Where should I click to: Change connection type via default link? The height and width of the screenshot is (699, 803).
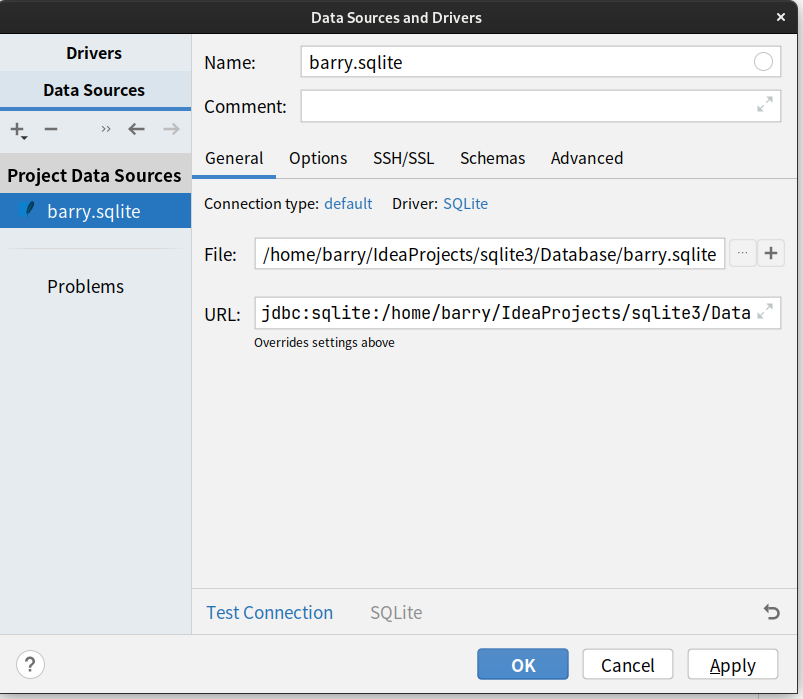[x=348, y=203]
